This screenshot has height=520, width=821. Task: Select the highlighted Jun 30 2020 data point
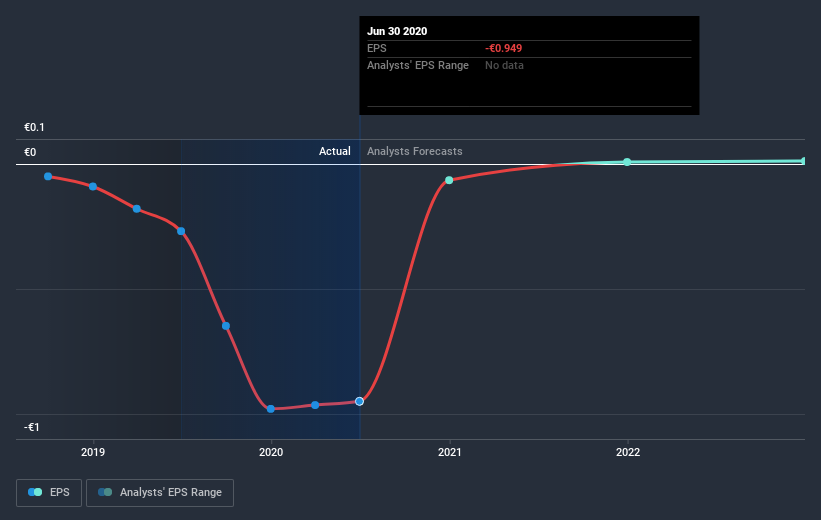[359, 401]
